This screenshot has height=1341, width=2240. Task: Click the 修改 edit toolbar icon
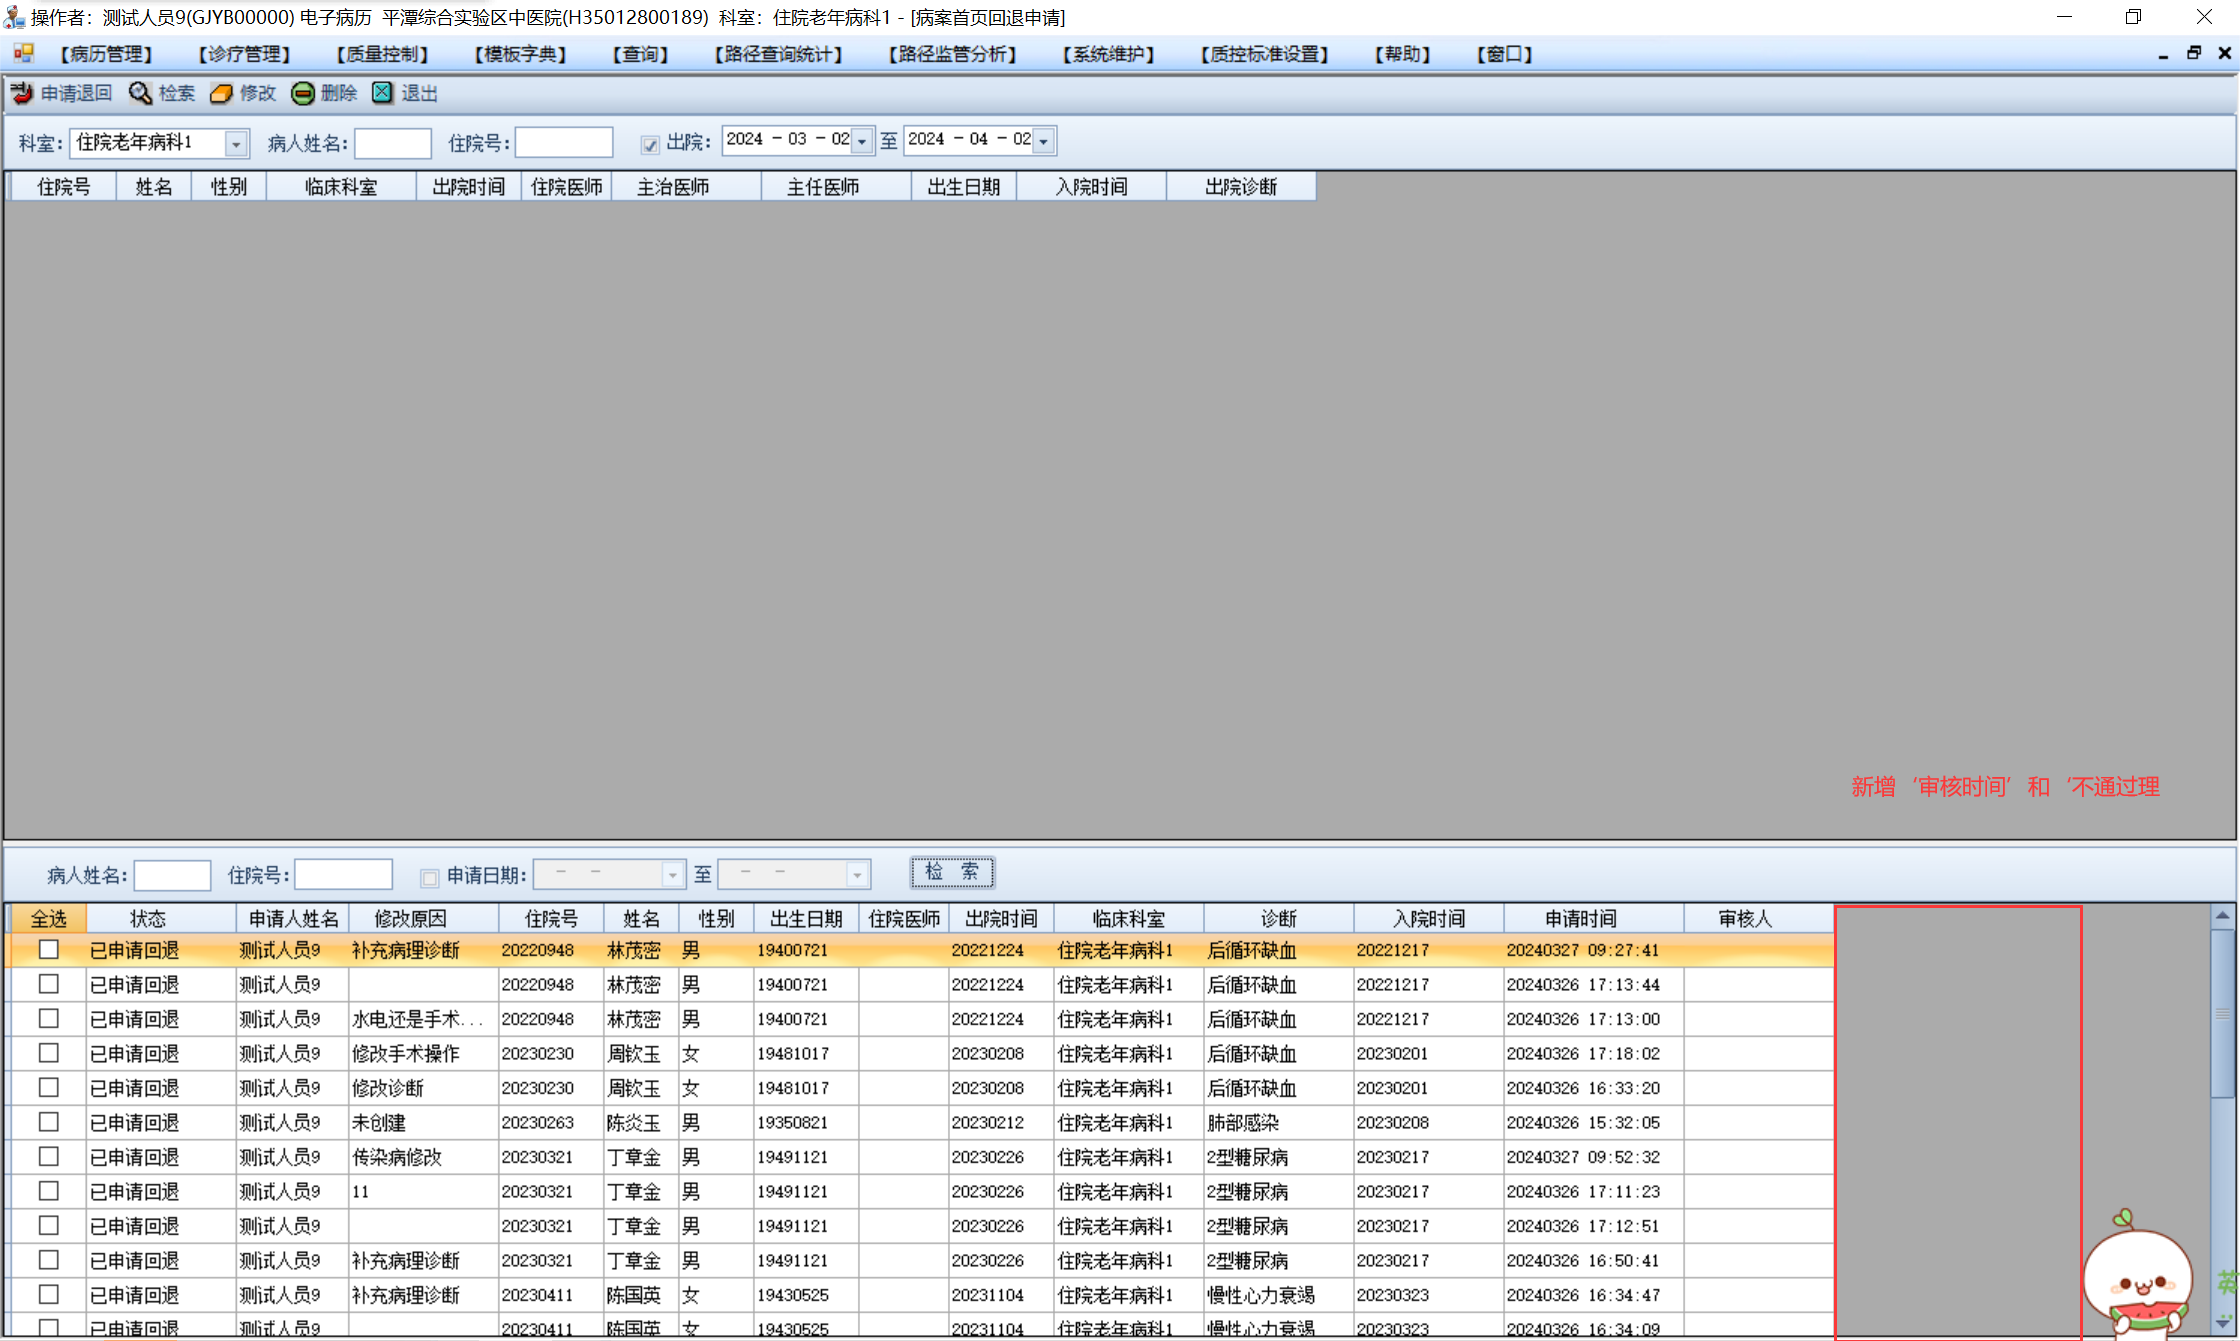coord(221,94)
